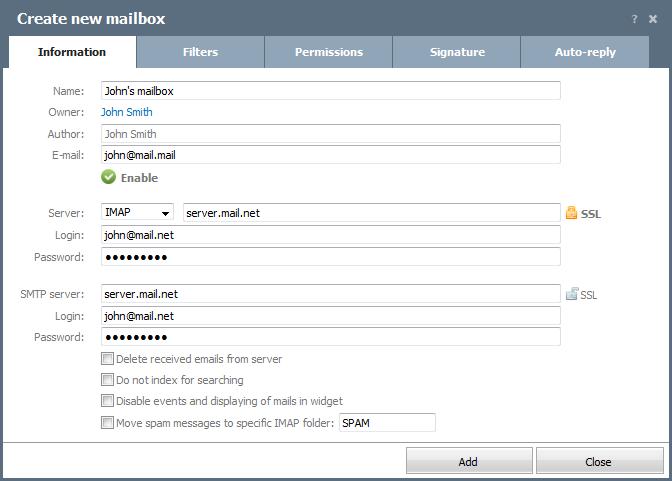This screenshot has height=481, width=672.
Task: Toggle Move spam messages to IMAP folder
Action: 108,423
